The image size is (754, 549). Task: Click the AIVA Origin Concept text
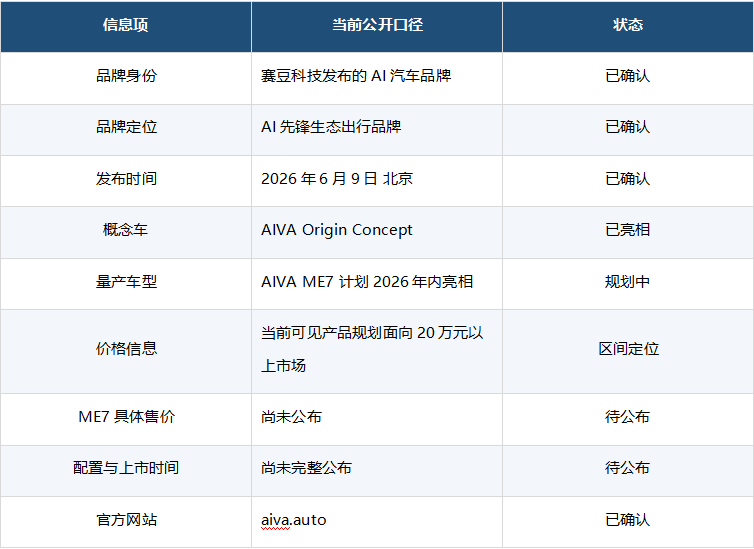337,230
